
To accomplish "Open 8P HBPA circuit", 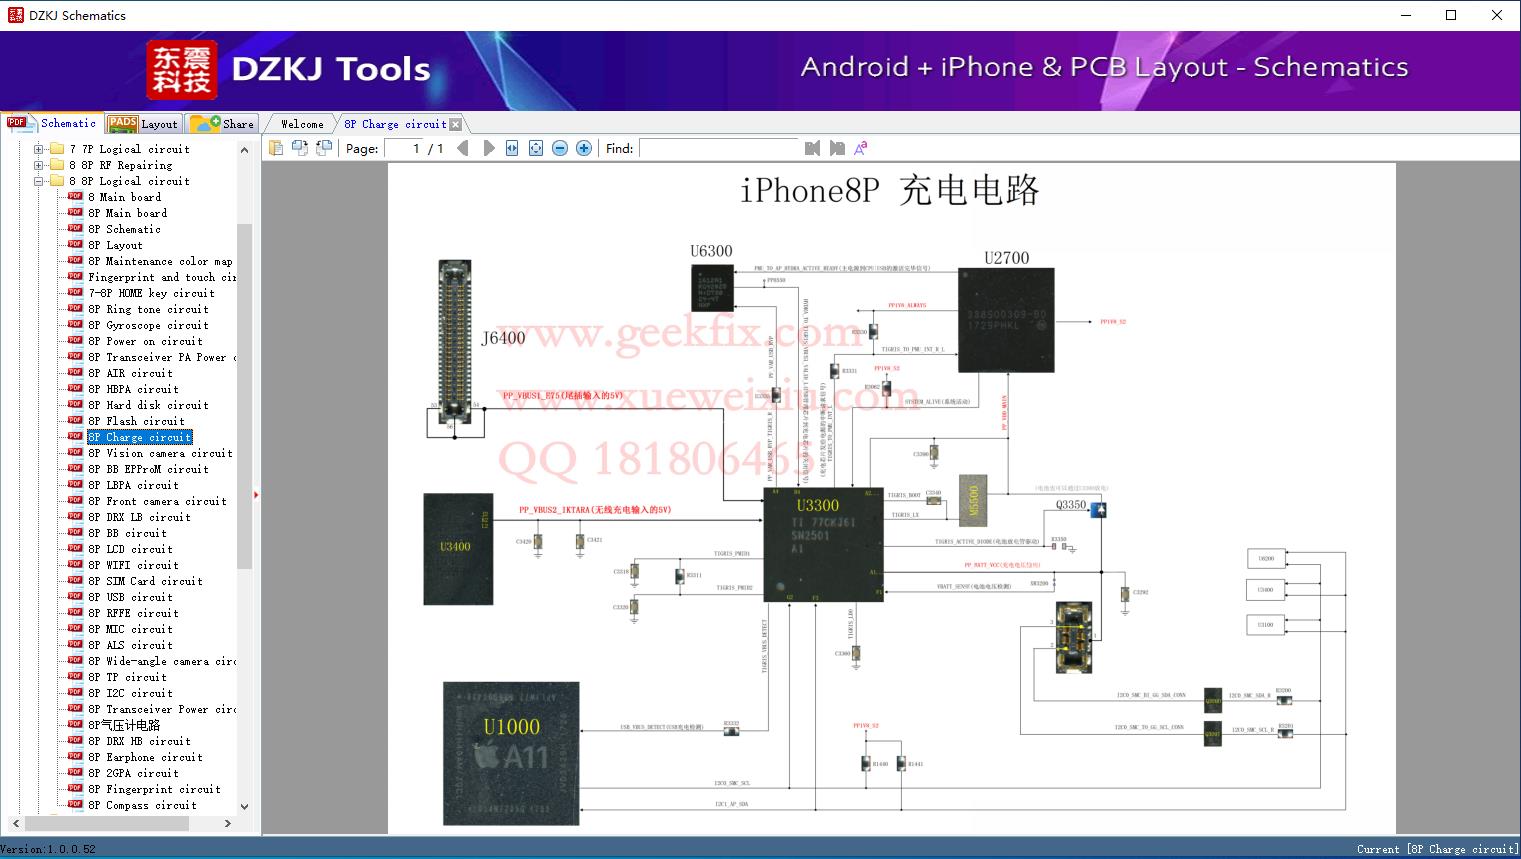I will 133,389.
